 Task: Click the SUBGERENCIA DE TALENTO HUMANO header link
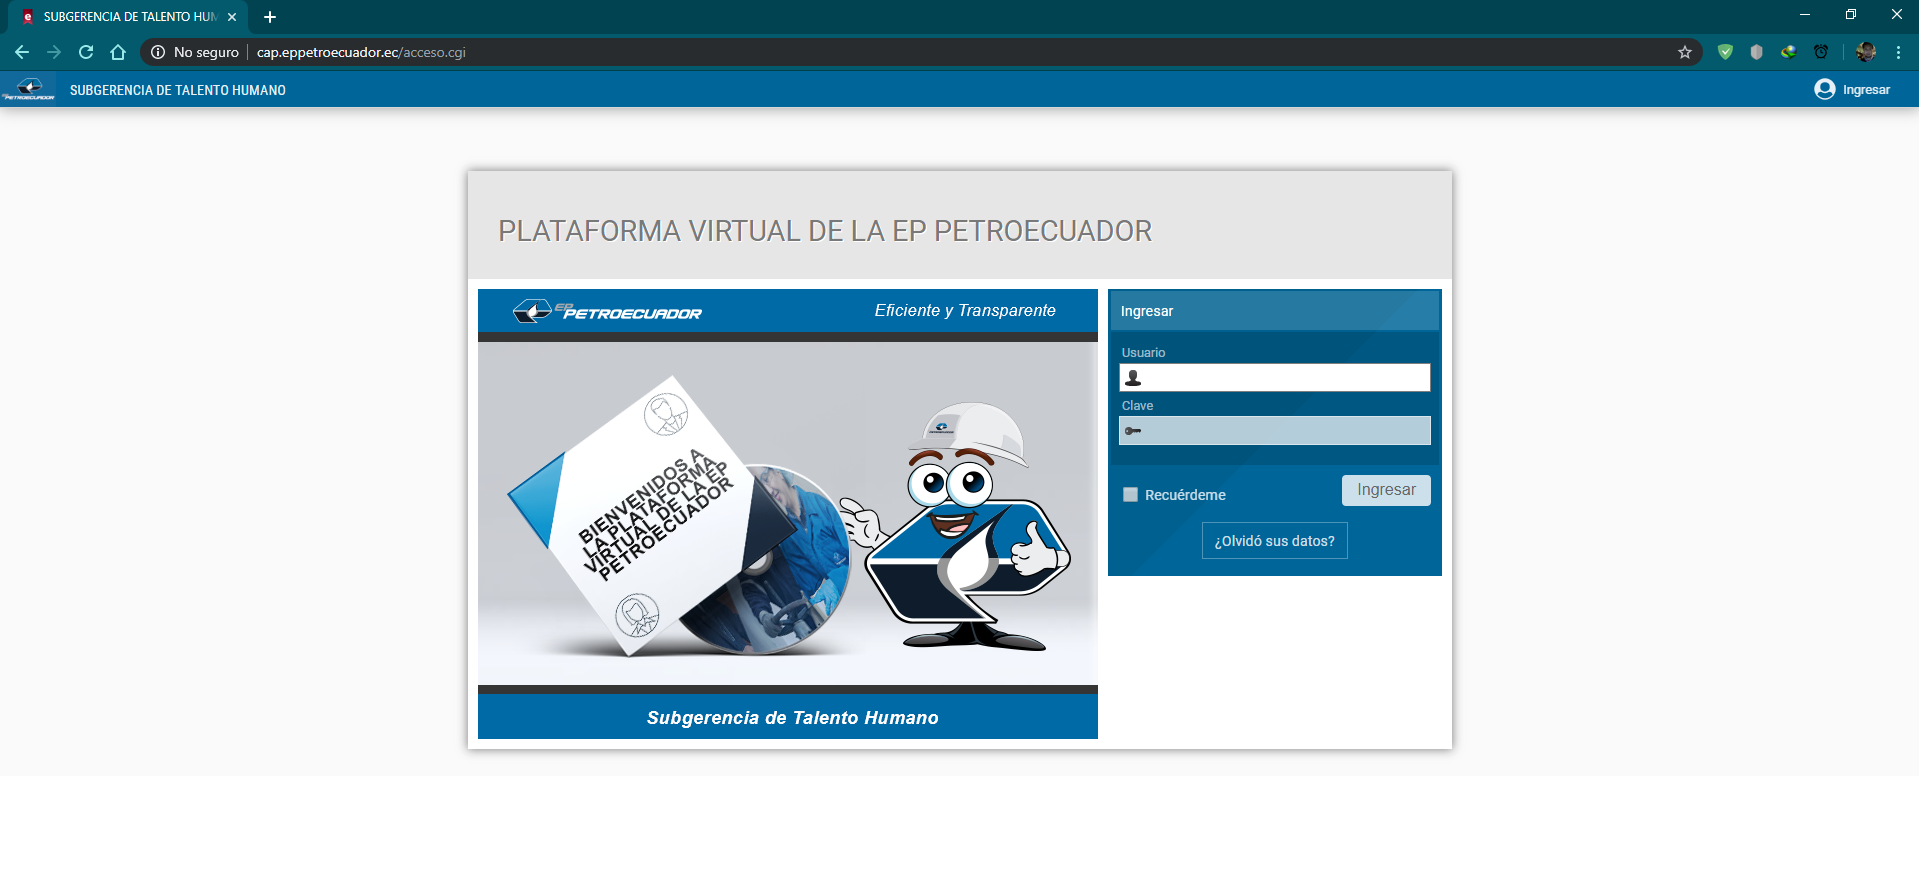point(178,90)
